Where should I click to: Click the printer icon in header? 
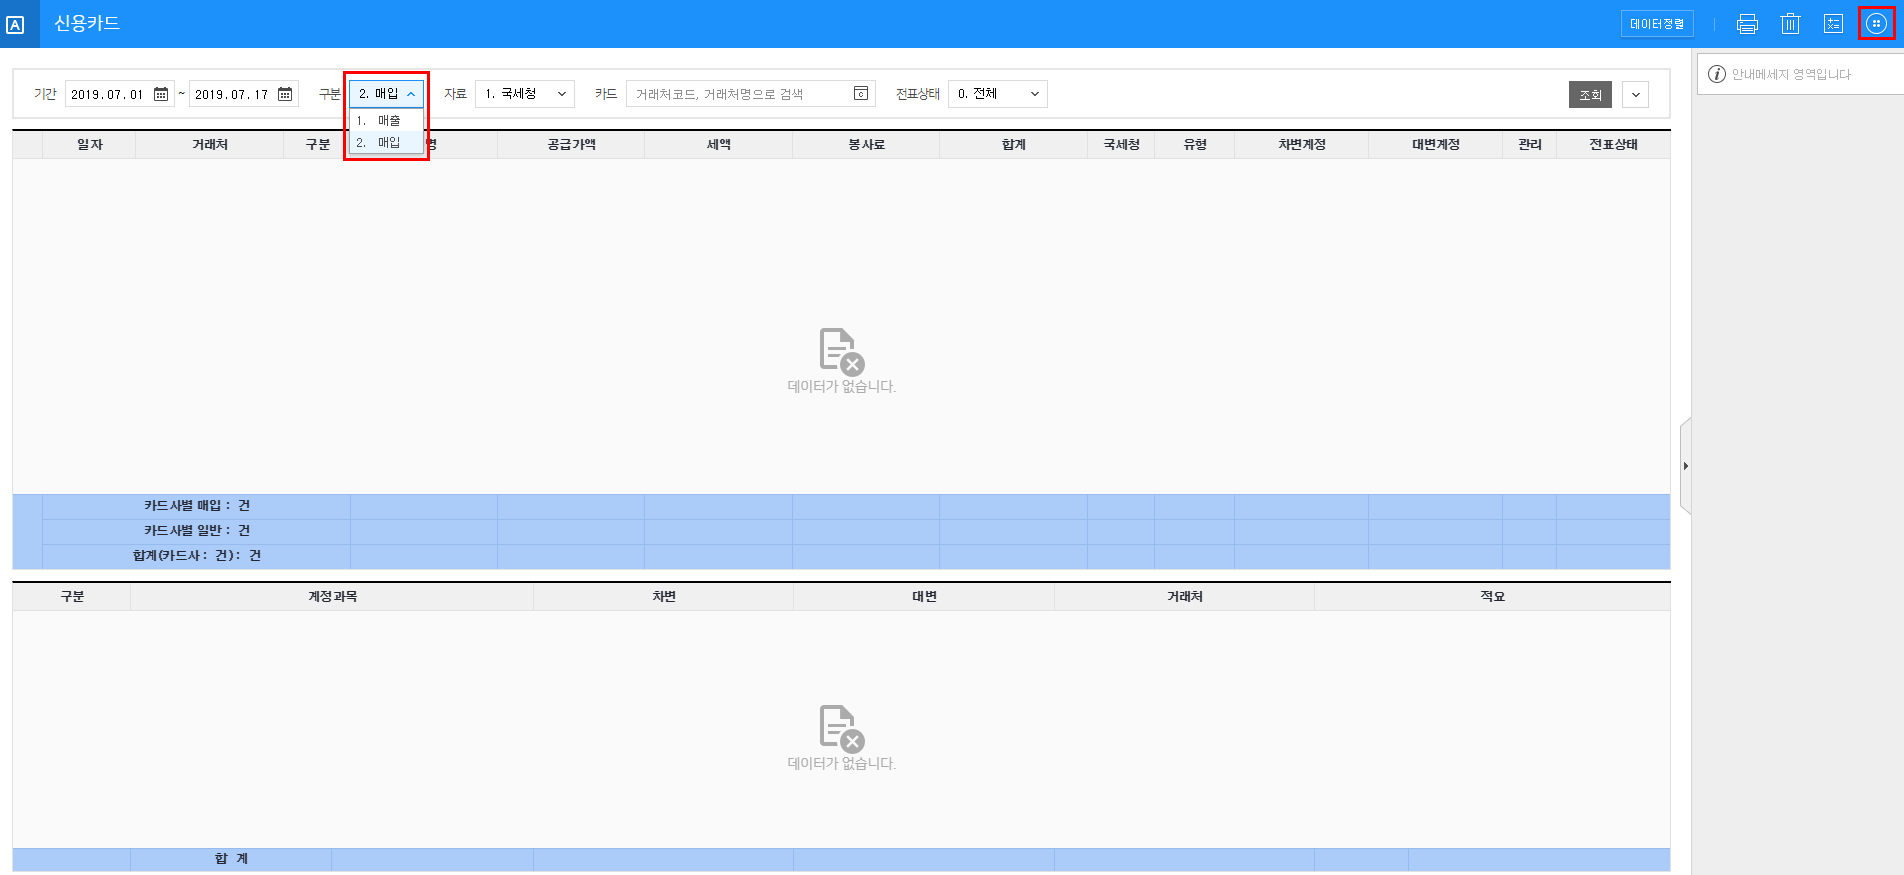1747,24
